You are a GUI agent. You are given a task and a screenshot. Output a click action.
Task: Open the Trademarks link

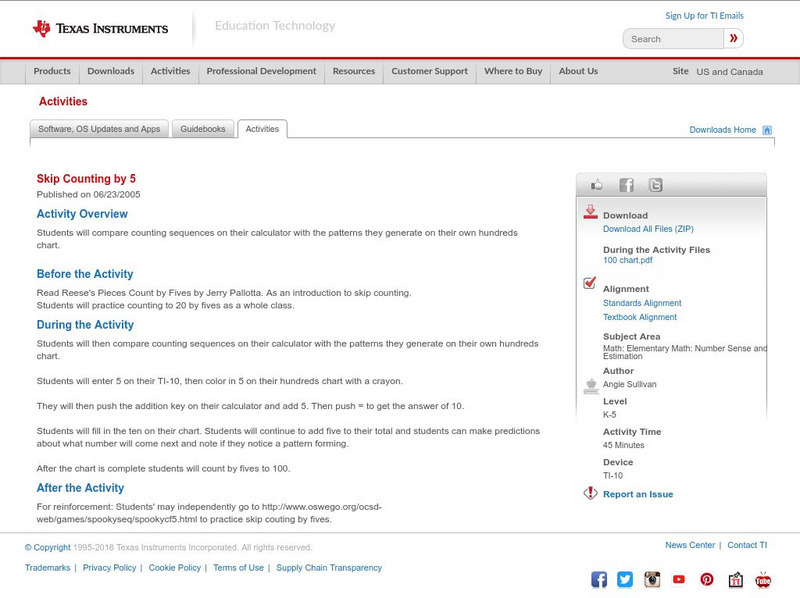47,568
